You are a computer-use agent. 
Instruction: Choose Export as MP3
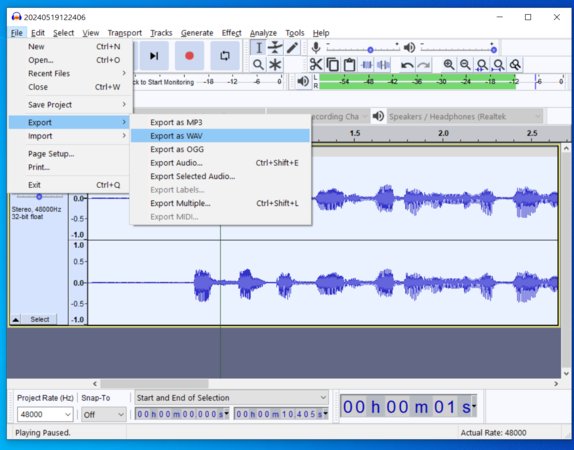coord(221,122)
